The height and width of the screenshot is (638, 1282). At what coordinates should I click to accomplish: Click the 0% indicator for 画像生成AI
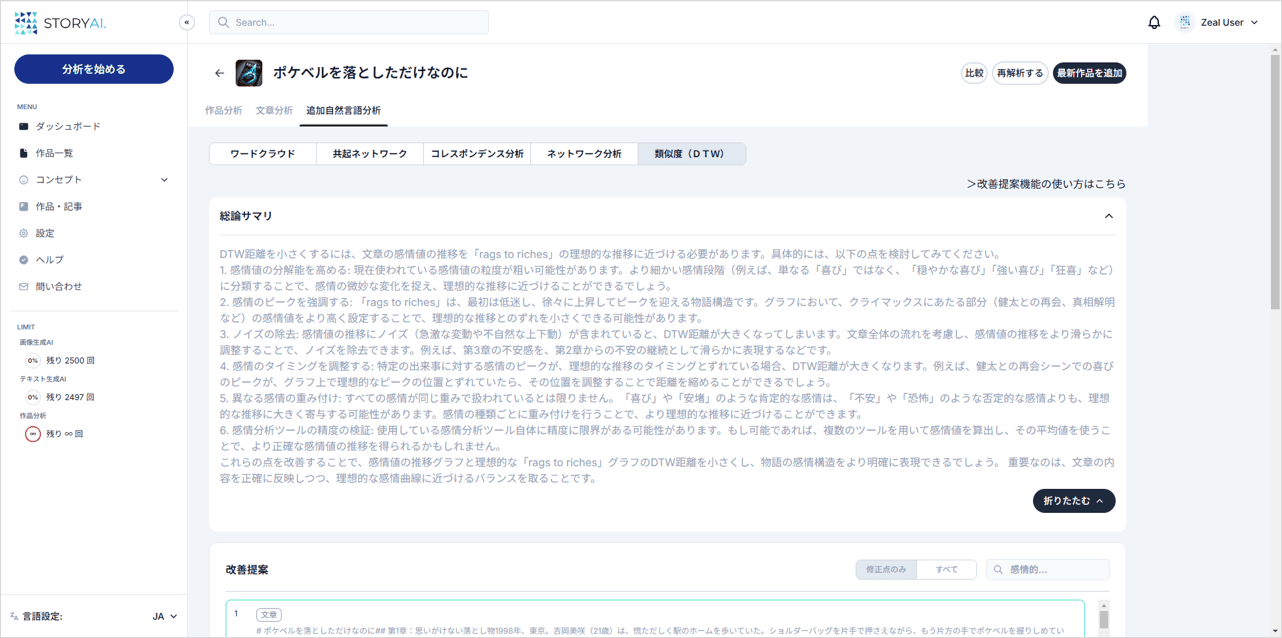33,360
